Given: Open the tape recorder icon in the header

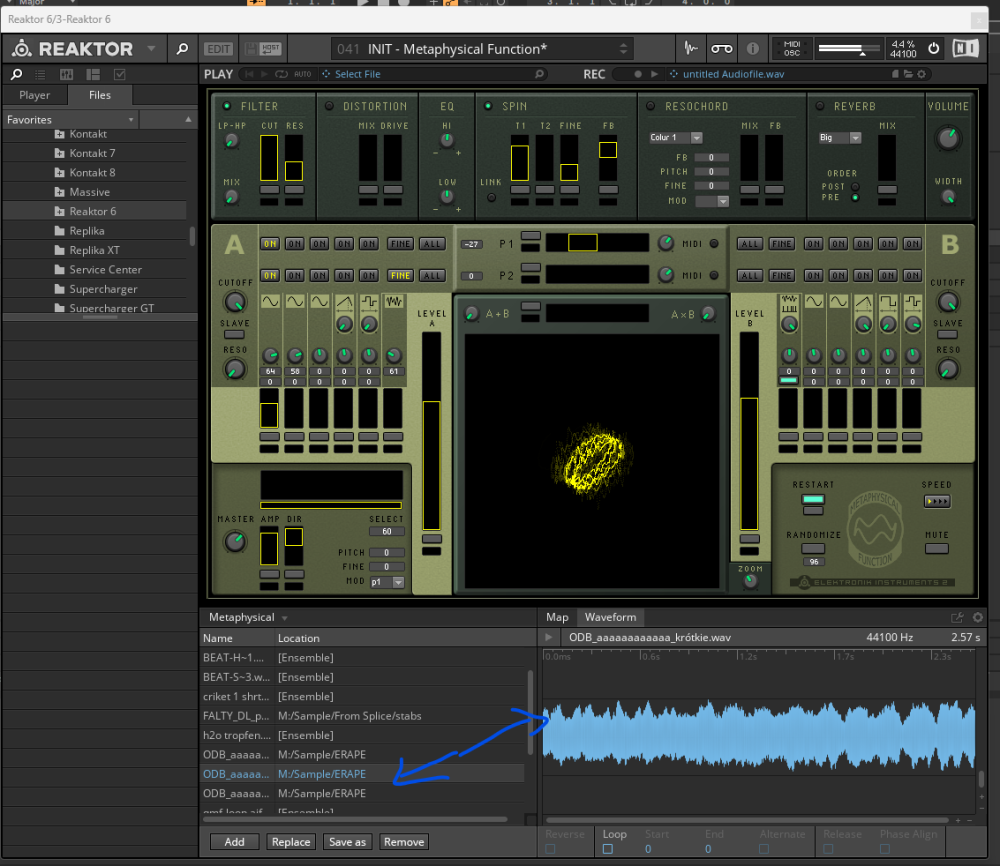Looking at the screenshot, I should coord(721,48).
